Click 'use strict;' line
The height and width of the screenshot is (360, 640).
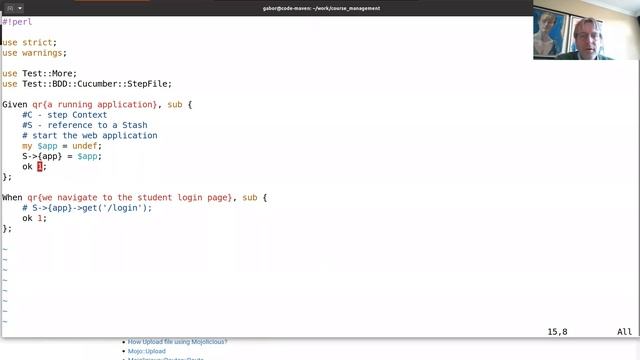(30, 42)
